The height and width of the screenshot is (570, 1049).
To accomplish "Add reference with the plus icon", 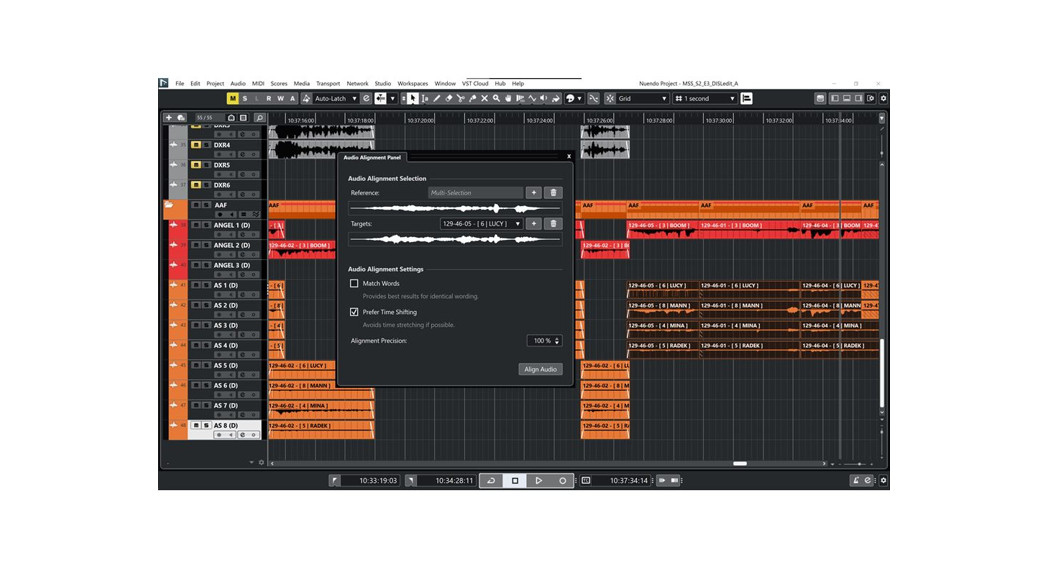I will coord(533,193).
